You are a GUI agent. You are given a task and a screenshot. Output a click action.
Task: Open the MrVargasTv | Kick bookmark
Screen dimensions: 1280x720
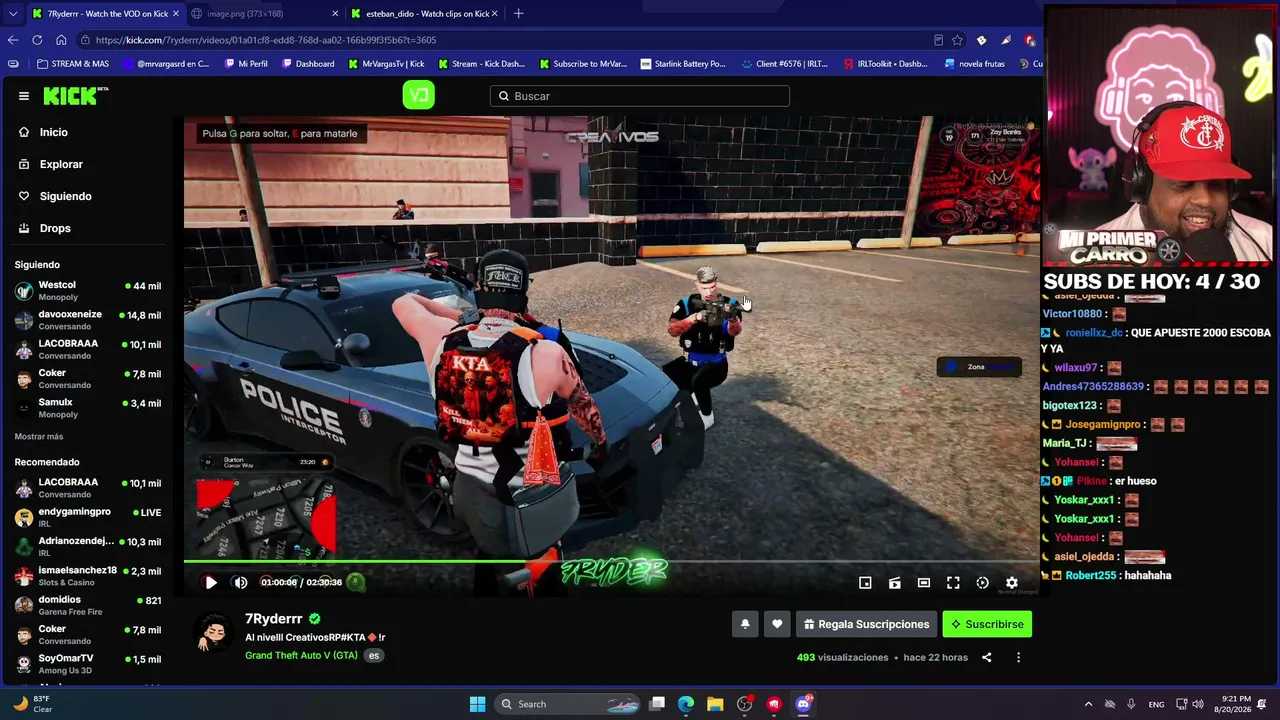386,64
